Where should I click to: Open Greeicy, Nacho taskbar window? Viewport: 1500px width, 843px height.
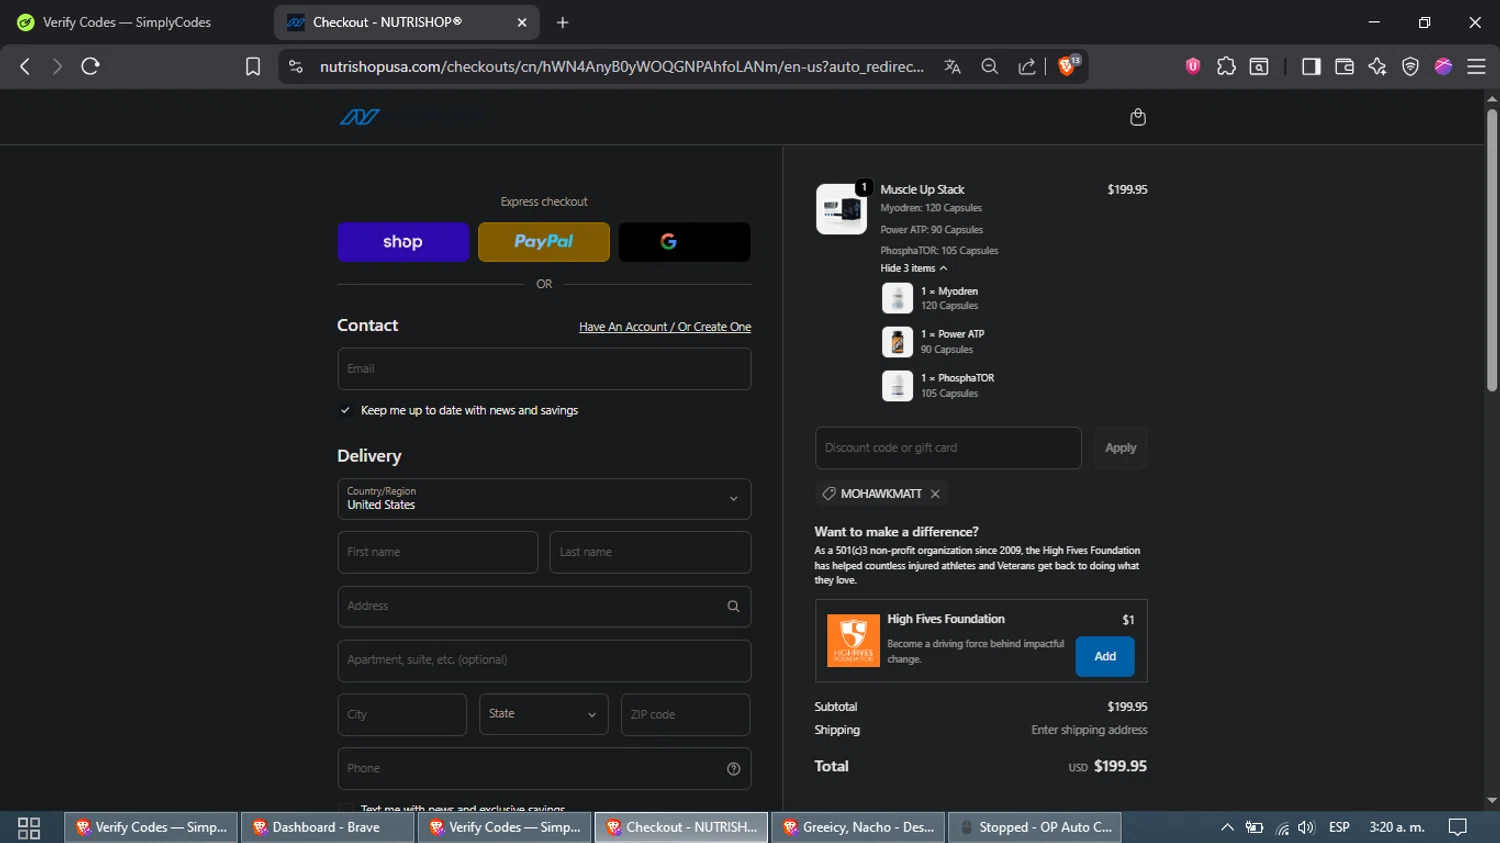tap(858, 828)
